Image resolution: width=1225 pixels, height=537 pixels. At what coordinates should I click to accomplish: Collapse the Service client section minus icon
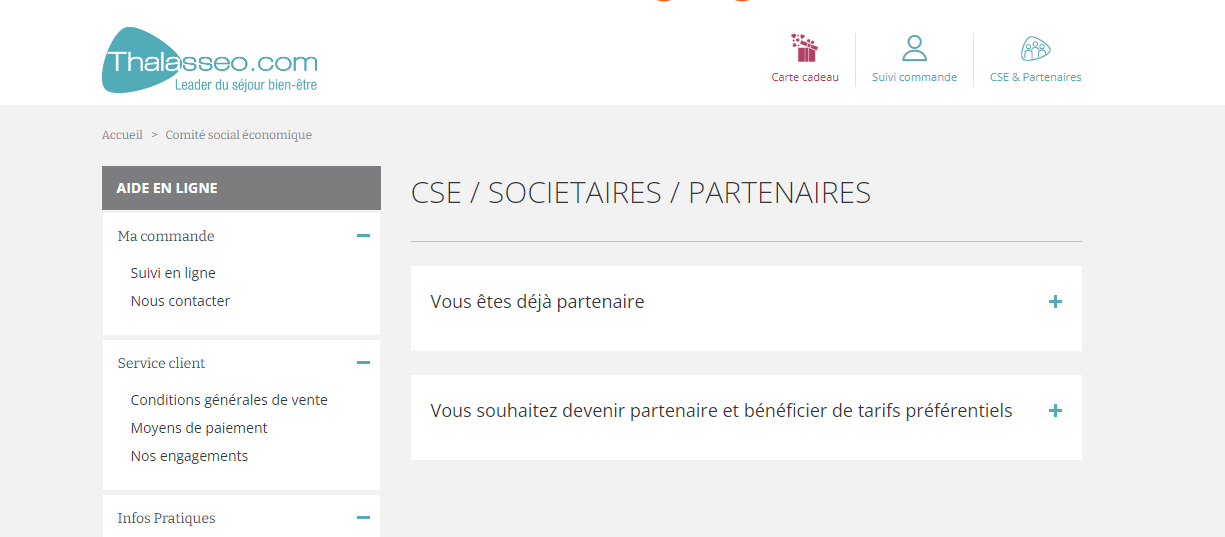pos(363,363)
